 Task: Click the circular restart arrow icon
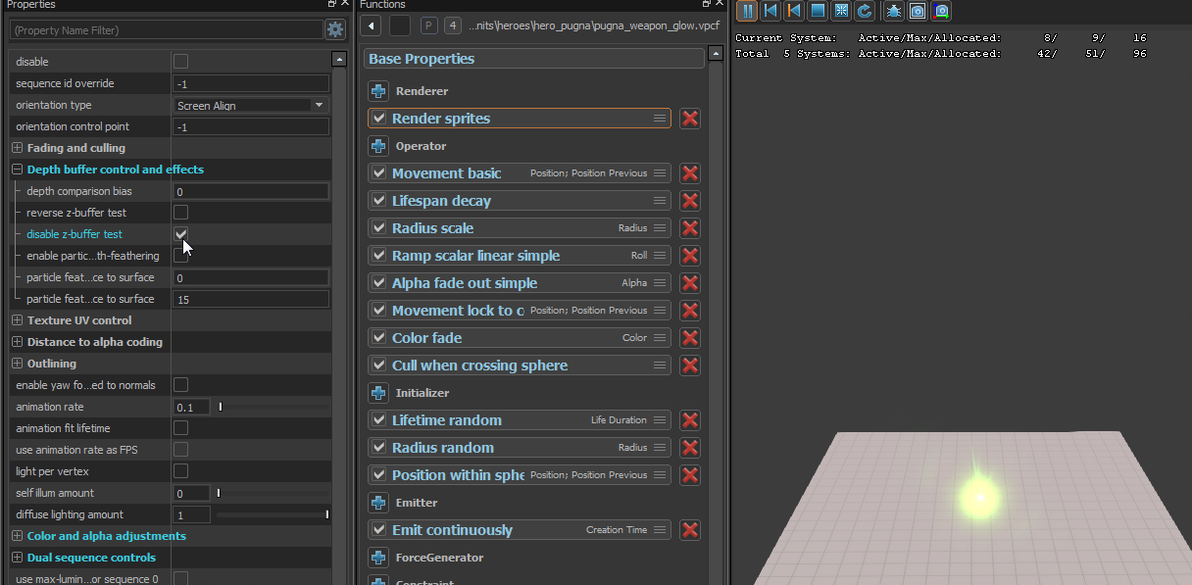point(864,11)
